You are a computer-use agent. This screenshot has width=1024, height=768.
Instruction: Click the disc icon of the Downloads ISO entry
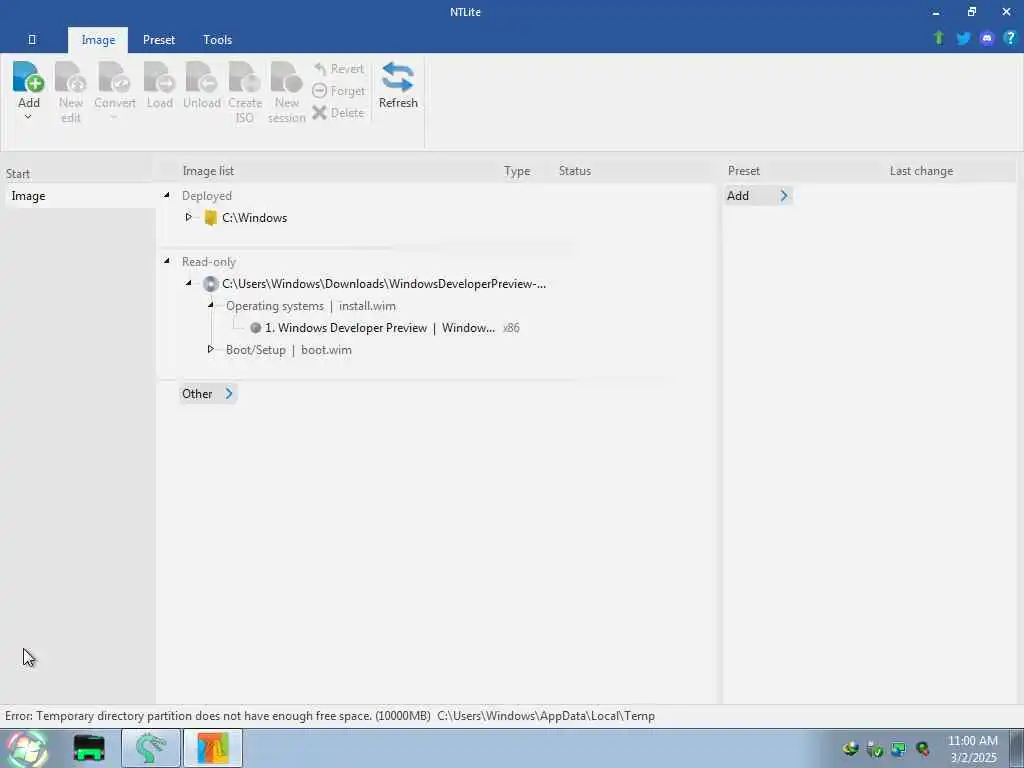[x=210, y=283]
